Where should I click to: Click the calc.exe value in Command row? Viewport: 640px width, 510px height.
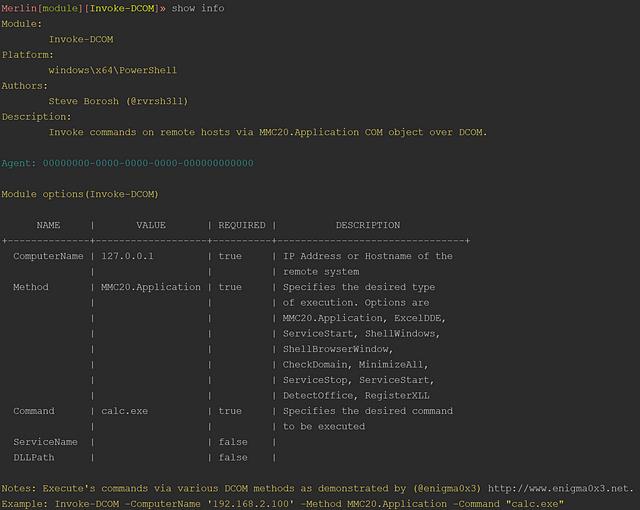[124, 411]
